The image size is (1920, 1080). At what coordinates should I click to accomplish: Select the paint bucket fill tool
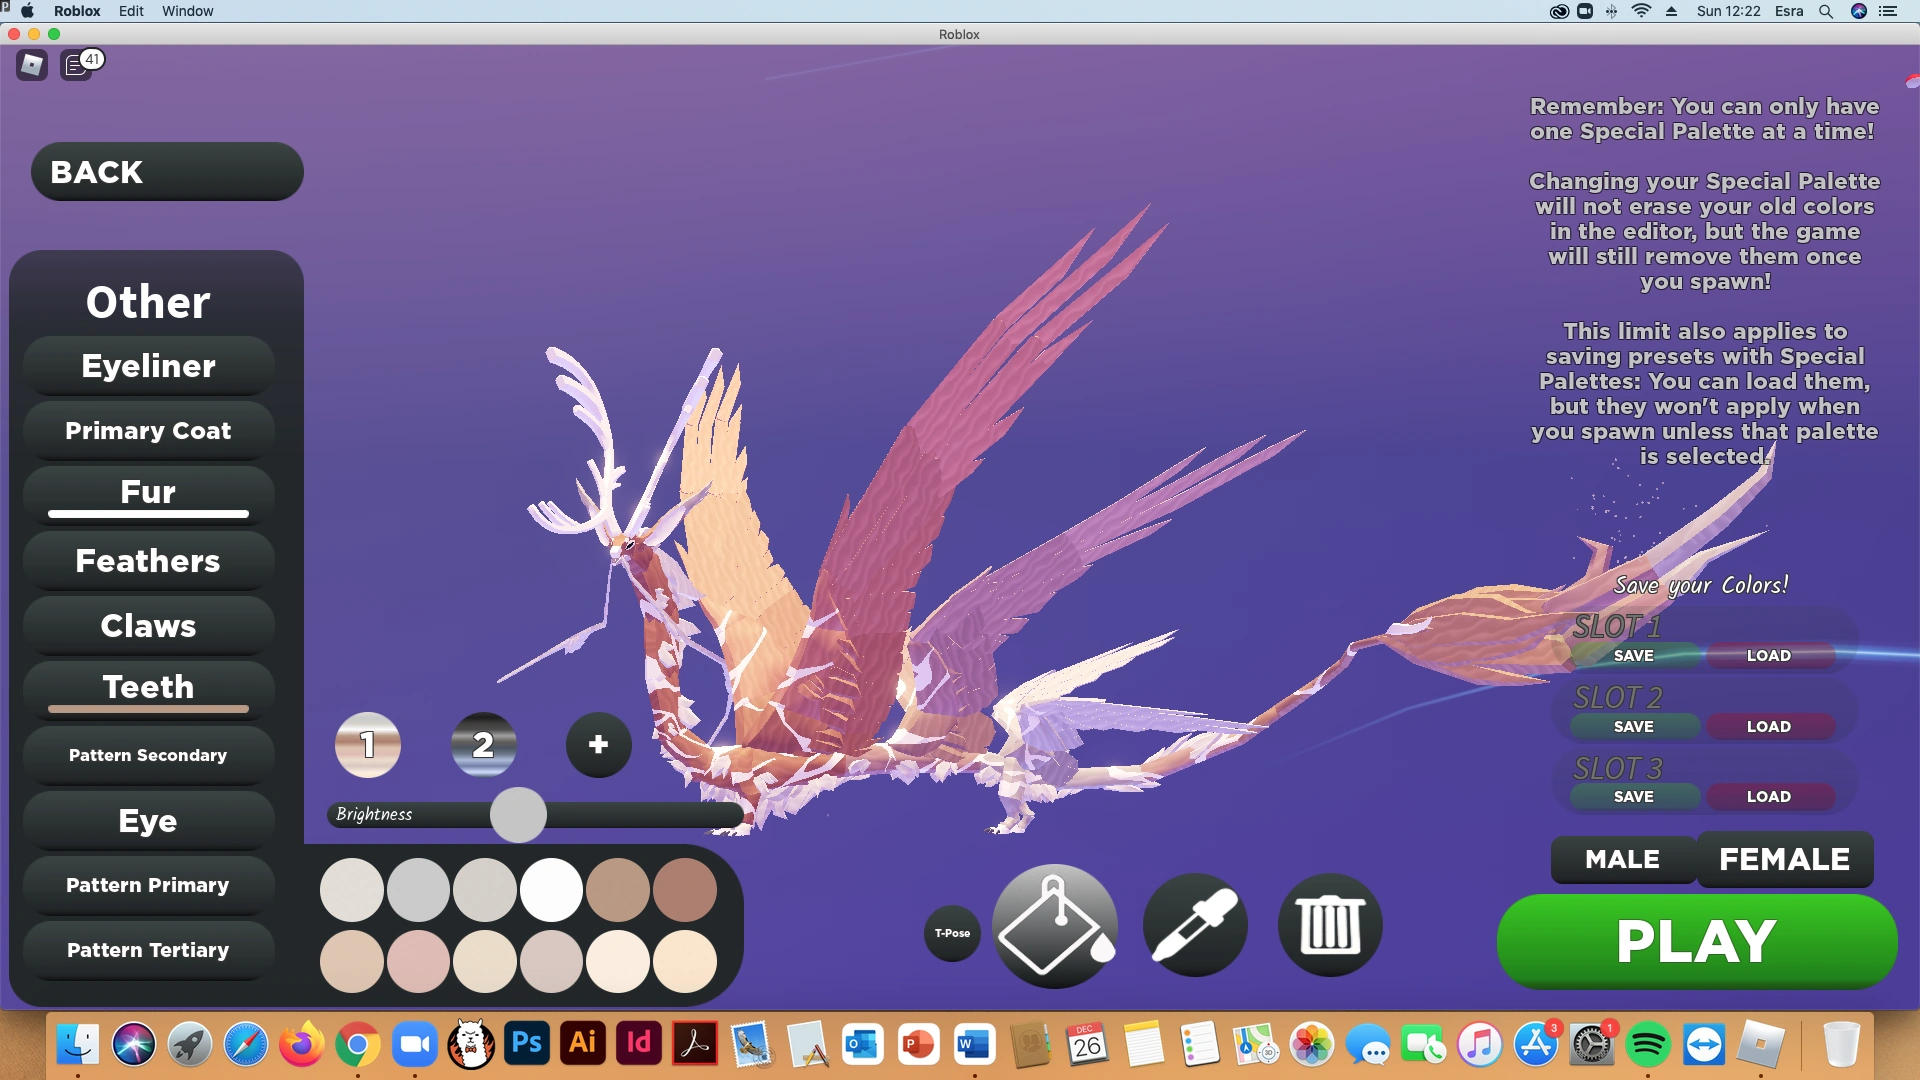point(1053,924)
